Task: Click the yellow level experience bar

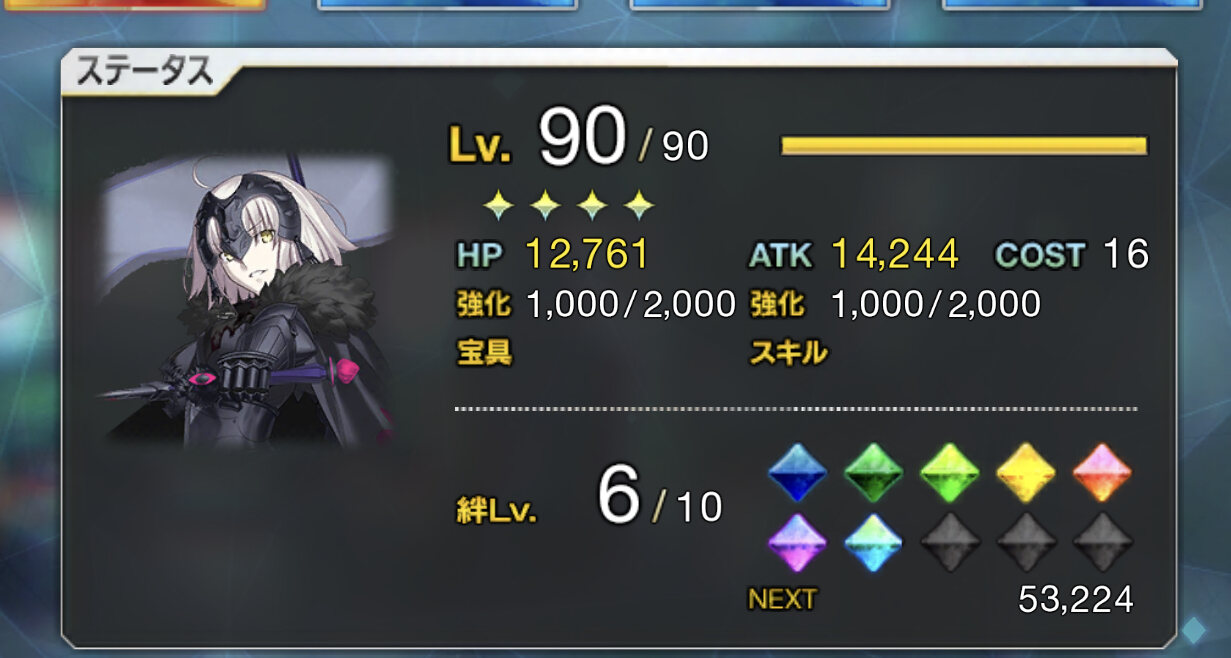Action: point(964,146)
